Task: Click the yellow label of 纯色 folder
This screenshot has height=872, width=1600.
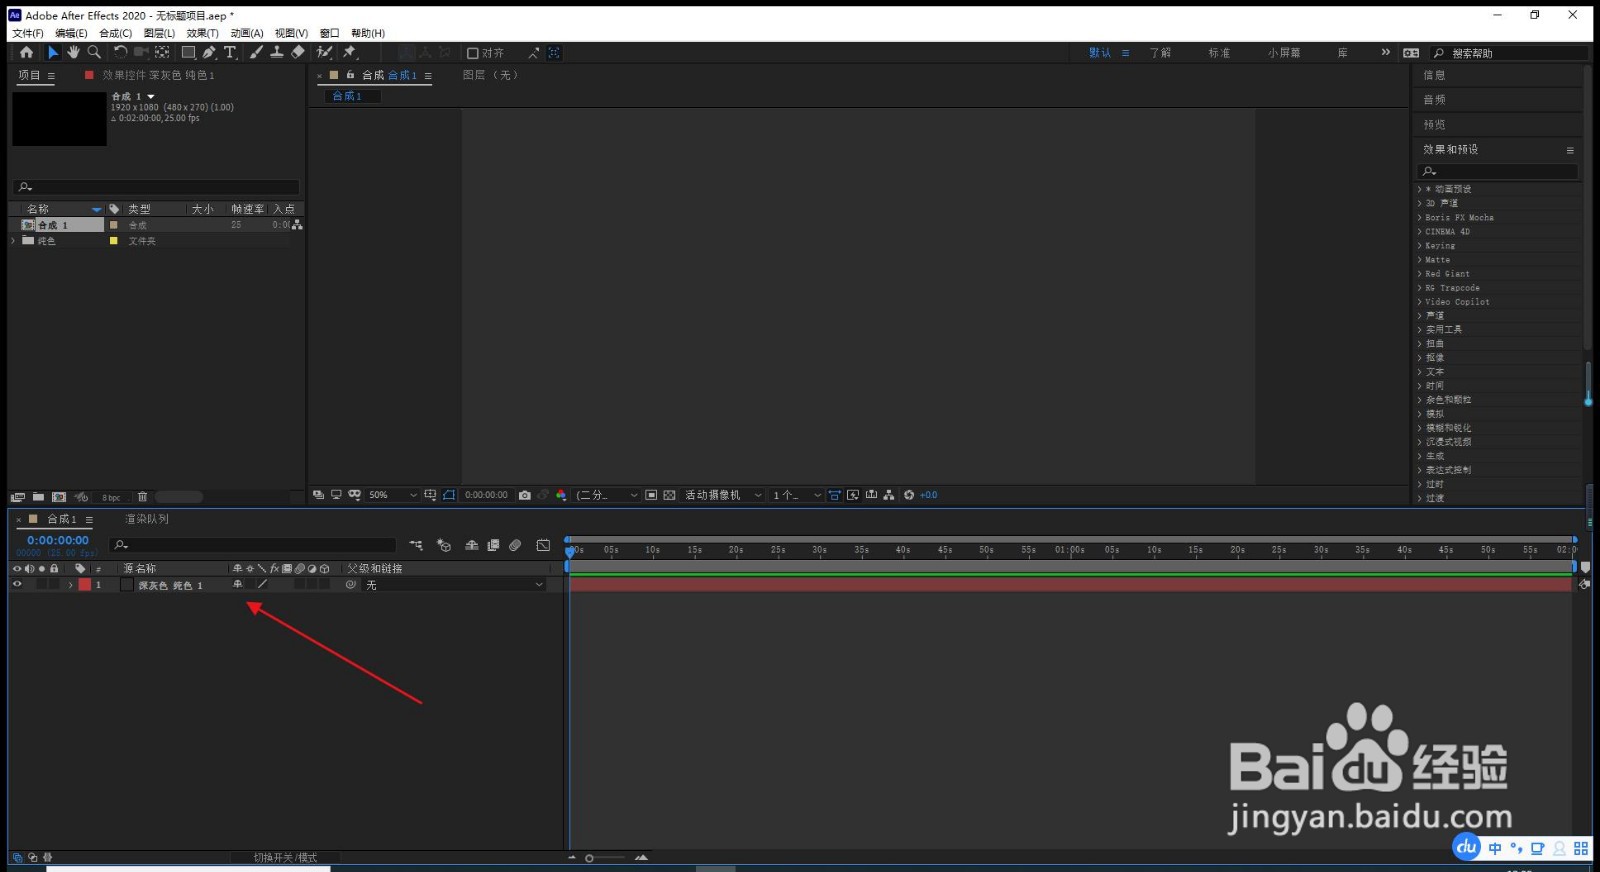Action: coord(113,241)
